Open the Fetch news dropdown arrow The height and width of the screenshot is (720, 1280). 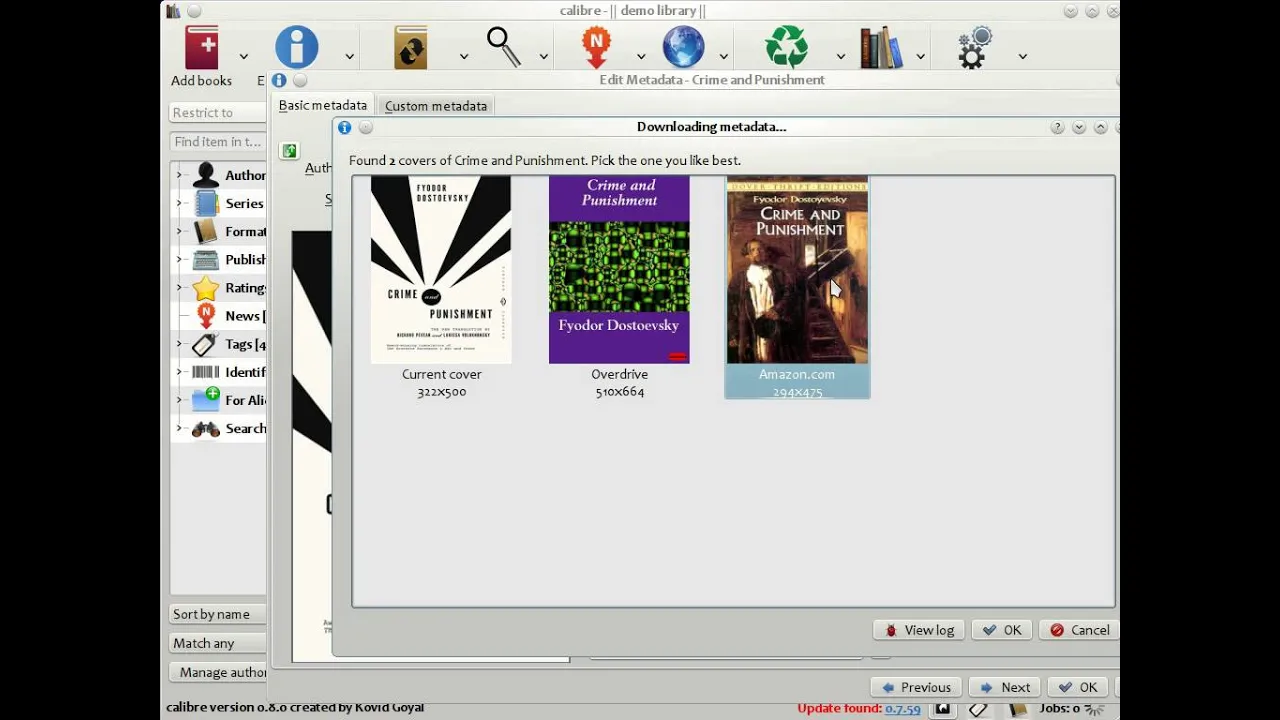(x=640, y=56)
